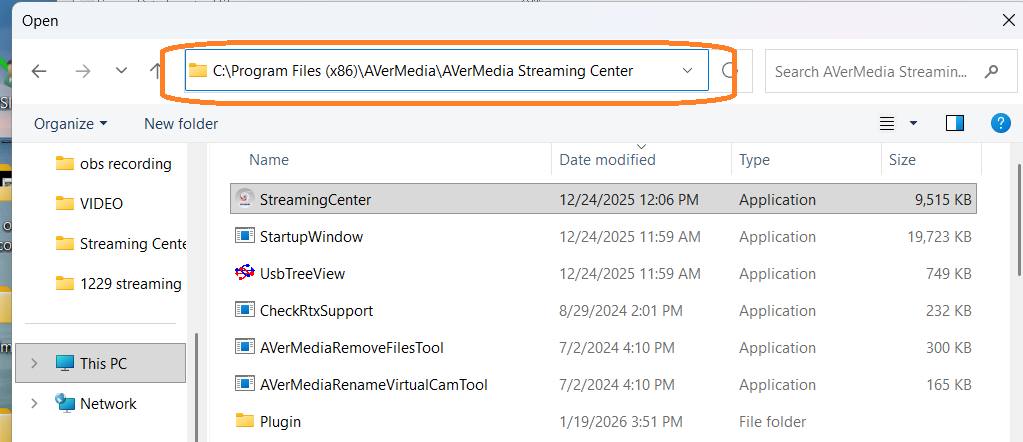This screenshot has height=442, width=1023.
Task: Select the AVerMediaRemoveFilesTool icon
Action: [x=244, y=347]
